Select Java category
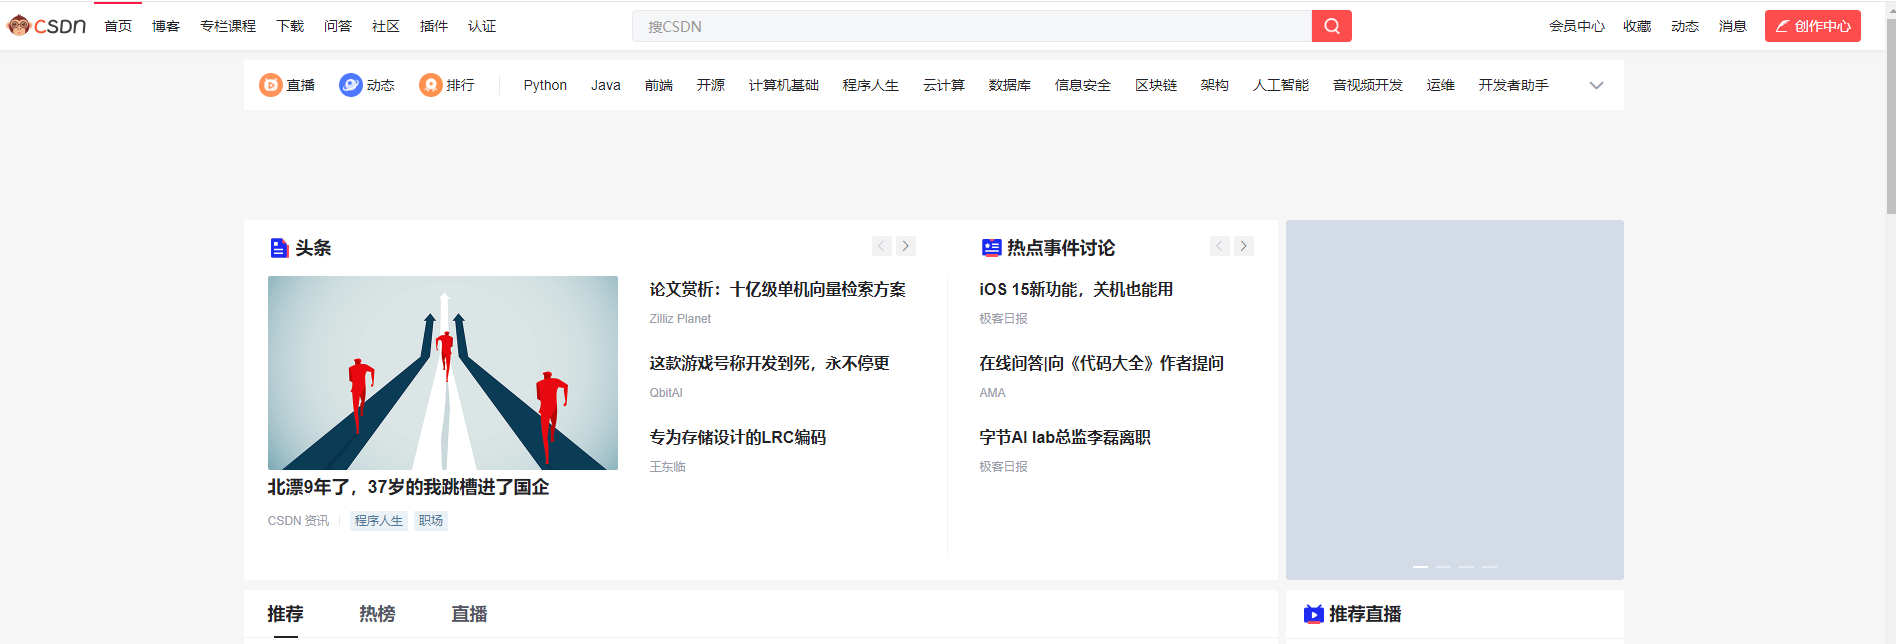1896x644 pixels. 606,85
